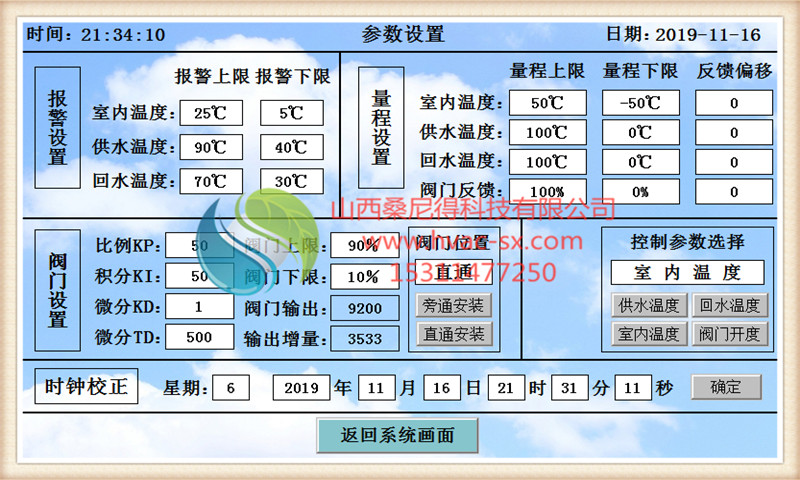The image size is (800, 480).
Task: Edit 回水温度 range lower limit 0℃
Action: 640,162
